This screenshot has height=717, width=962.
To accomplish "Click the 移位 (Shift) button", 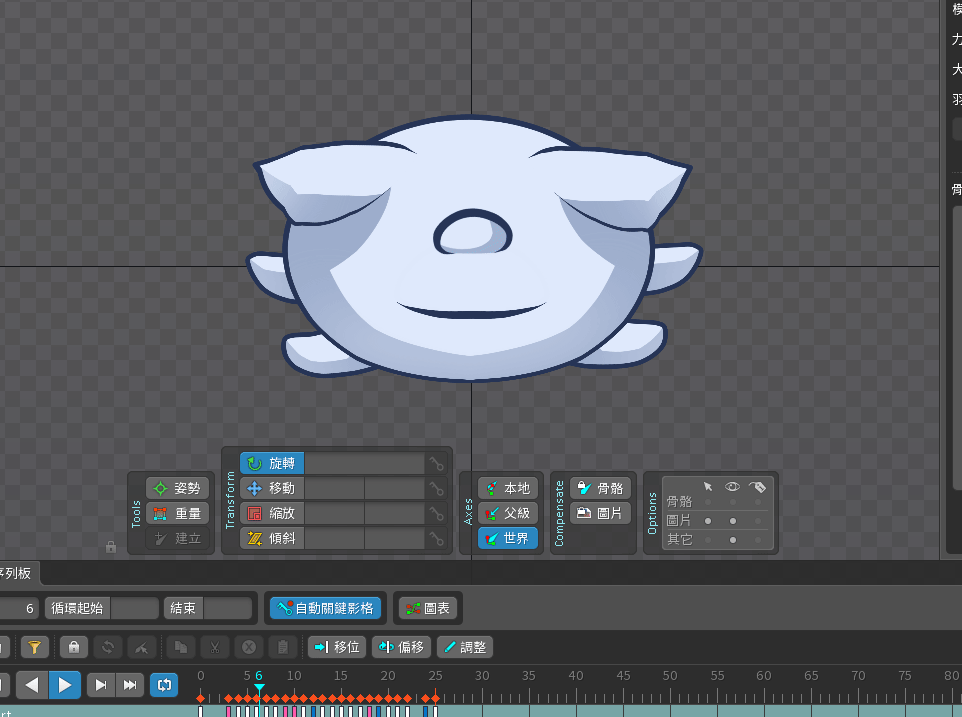I will (337, 647).
